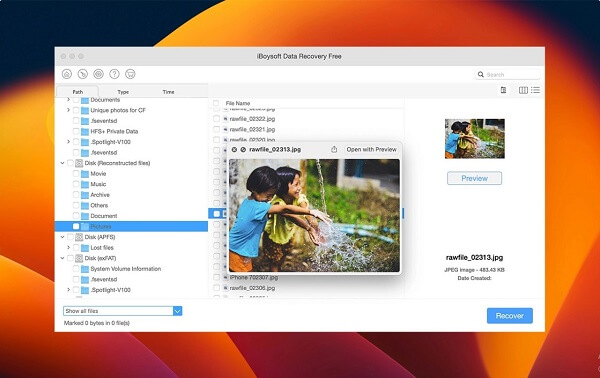Expand the Unique photos for CF folder
This screenshot has height=378, width=600.
click(x=68, y=110)
